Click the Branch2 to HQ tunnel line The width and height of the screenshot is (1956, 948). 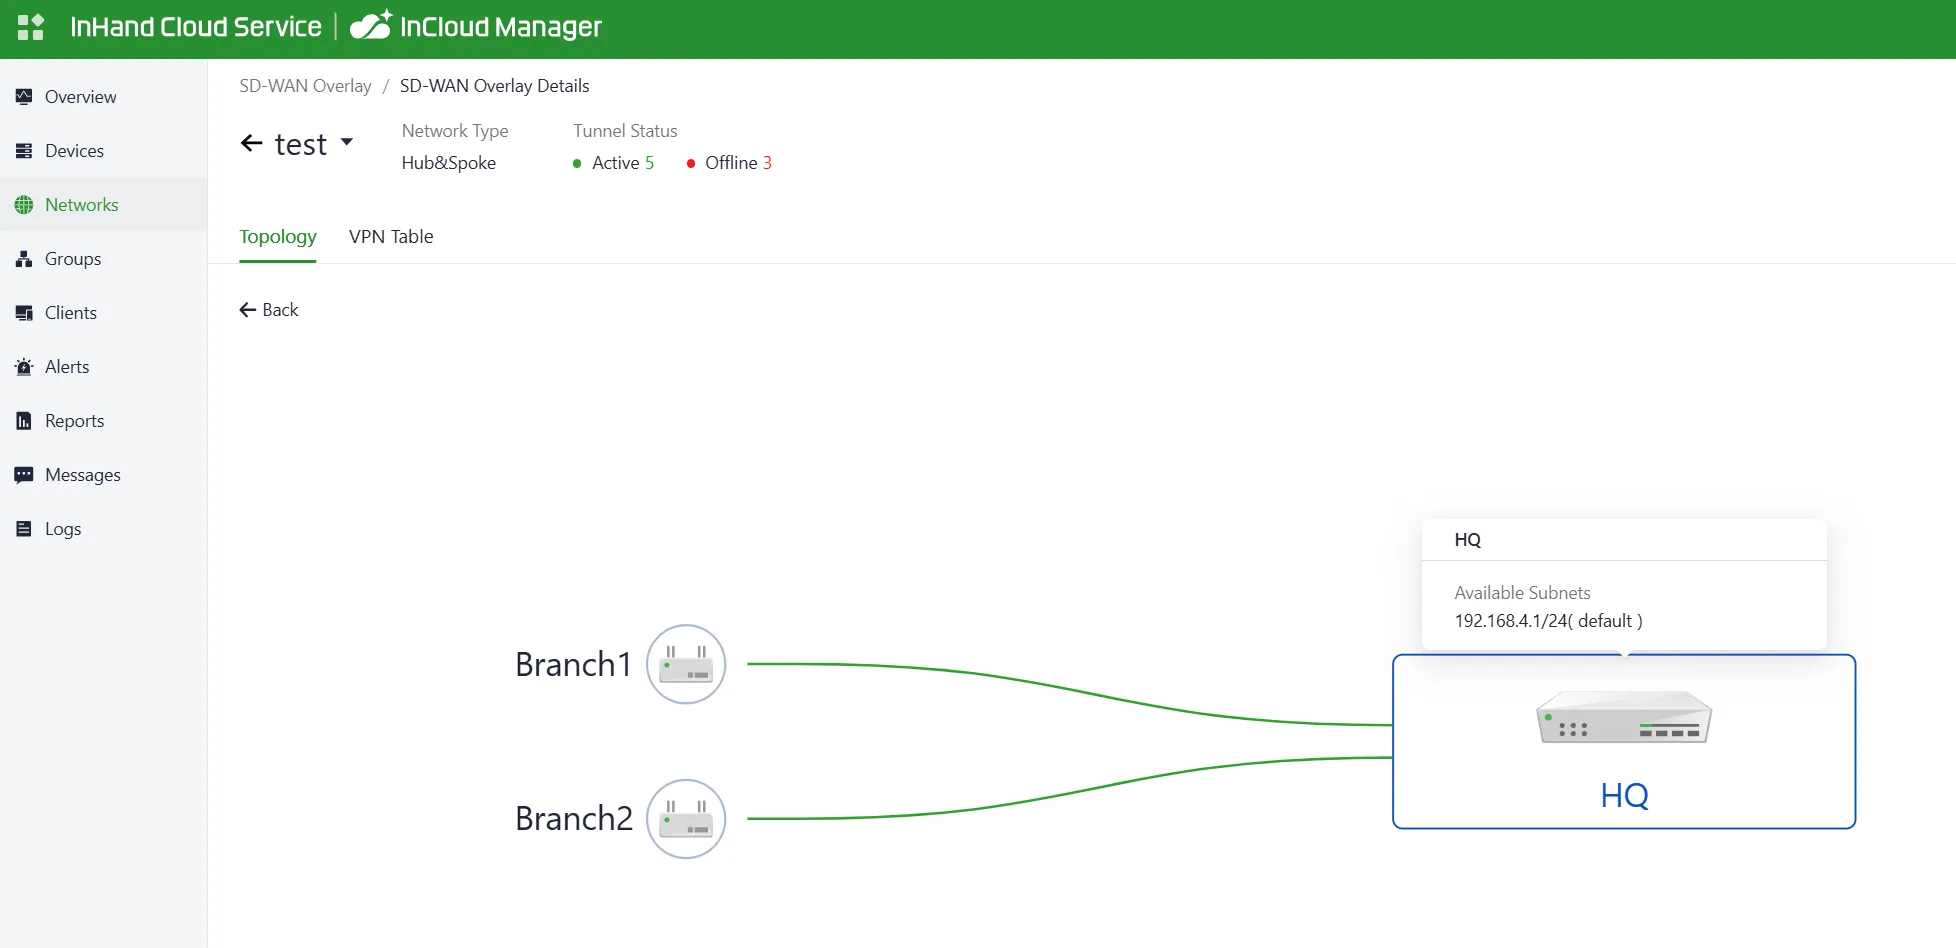coord(1070,792)
